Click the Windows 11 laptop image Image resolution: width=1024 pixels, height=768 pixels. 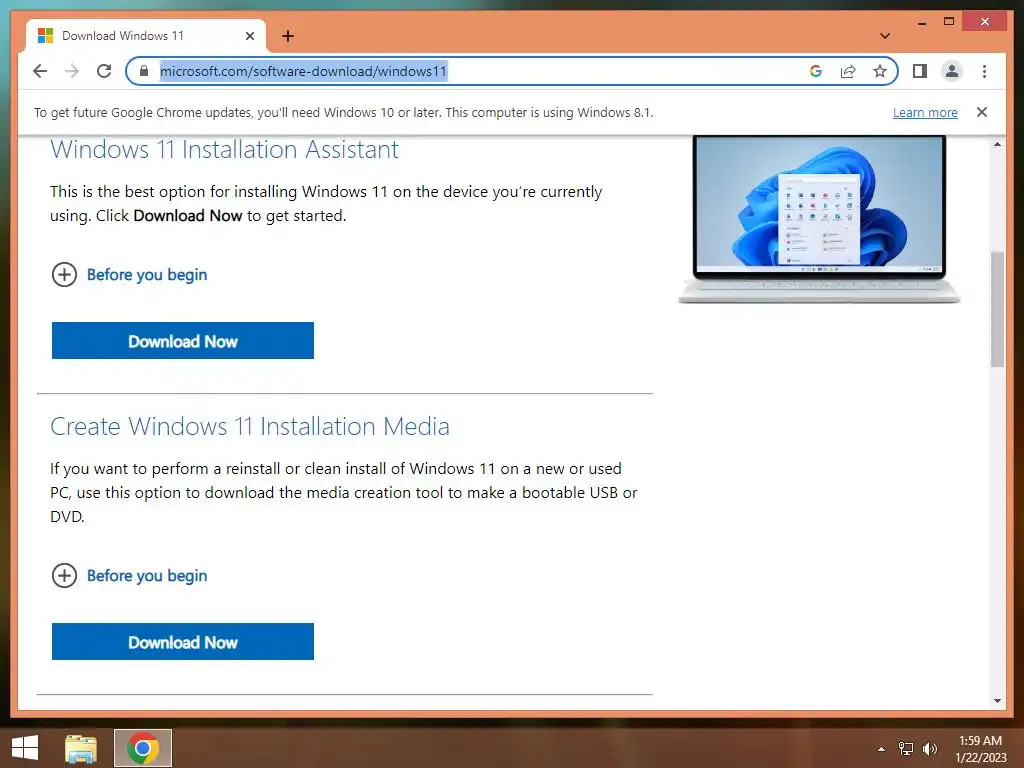tap(819, 219)
